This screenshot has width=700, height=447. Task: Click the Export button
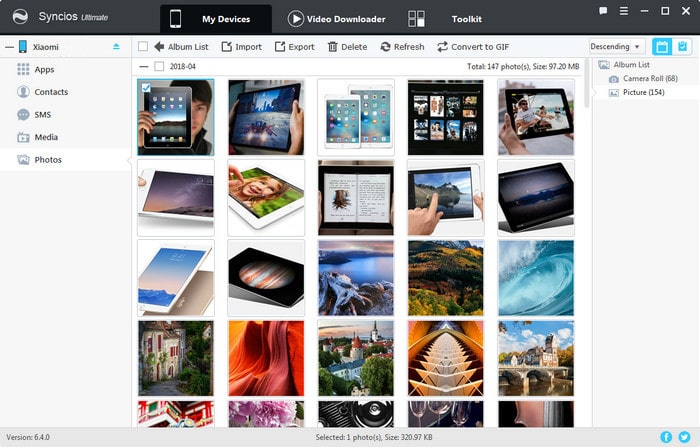tap(295, 46)
